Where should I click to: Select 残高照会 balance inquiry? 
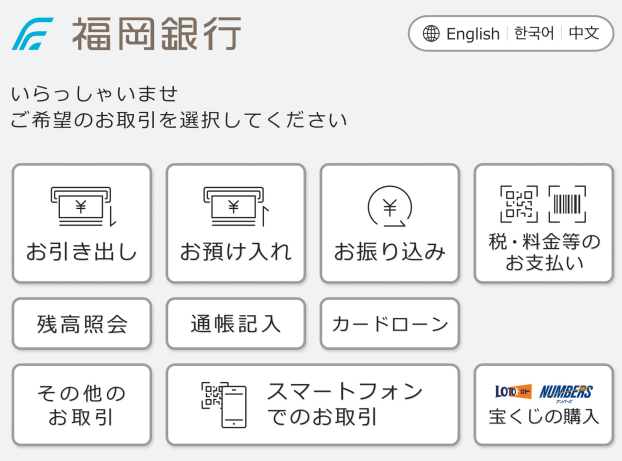(82, 324)
